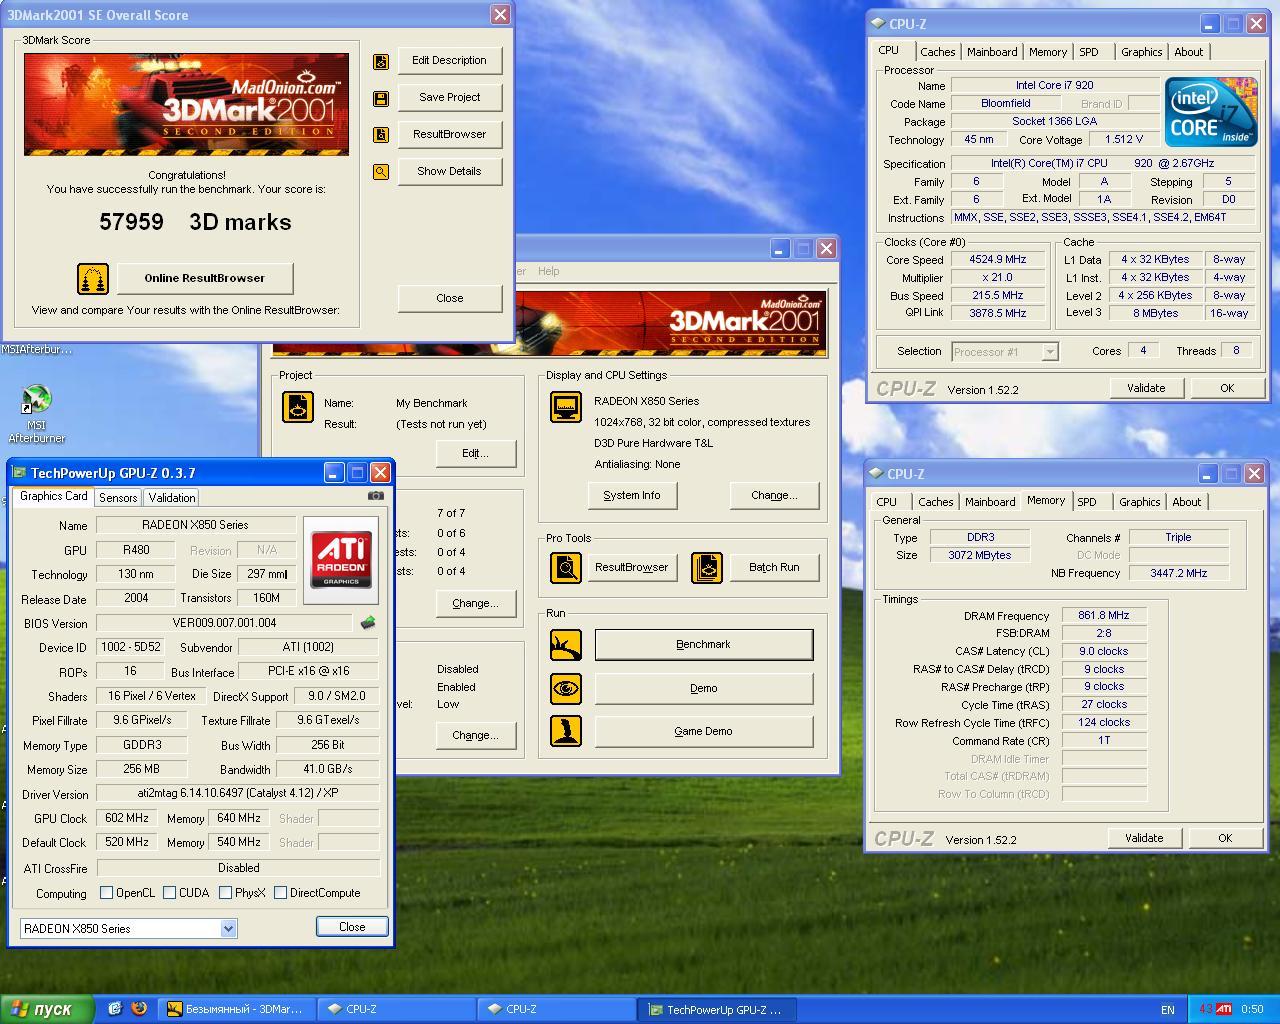Click the BIOS Version field in GPU-Z
This screenshot has width=1280, height=1024.
pyautogui.click(x=225, y=623)
